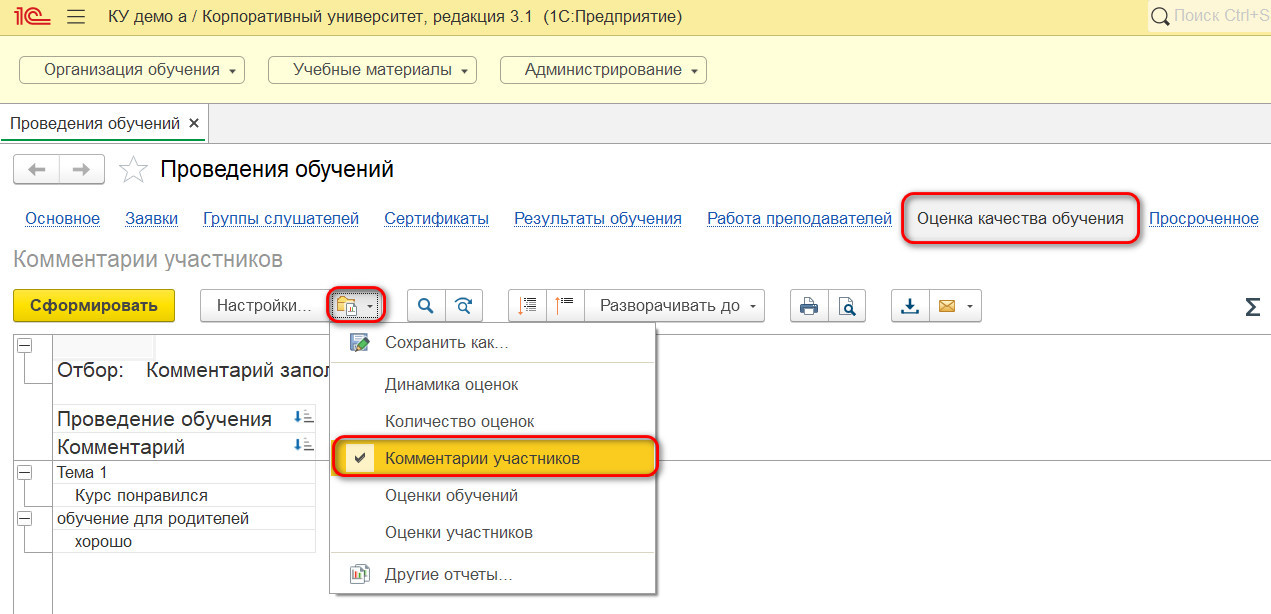Click the Сформировать button
Image resolution: width=1271 pixels, height=614 pixels.
[94, 306]
